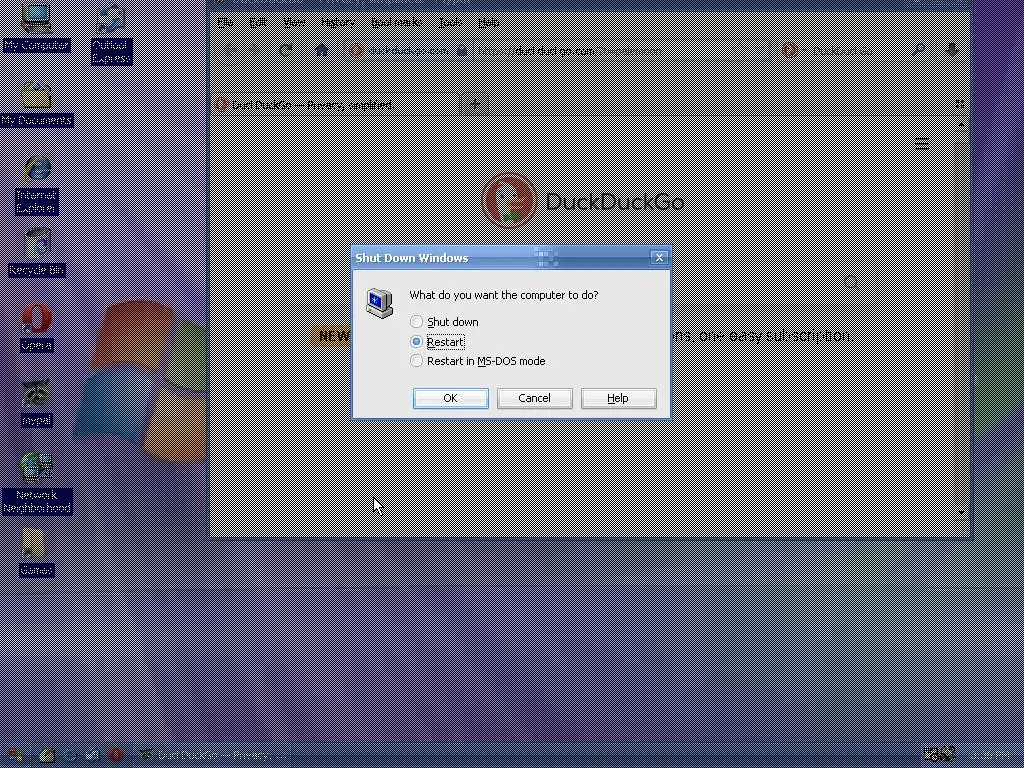Click Cancel in Shut Down Windows dialog
The height and width of the screenshot is (768, 1024).
(x=534, y=398)
